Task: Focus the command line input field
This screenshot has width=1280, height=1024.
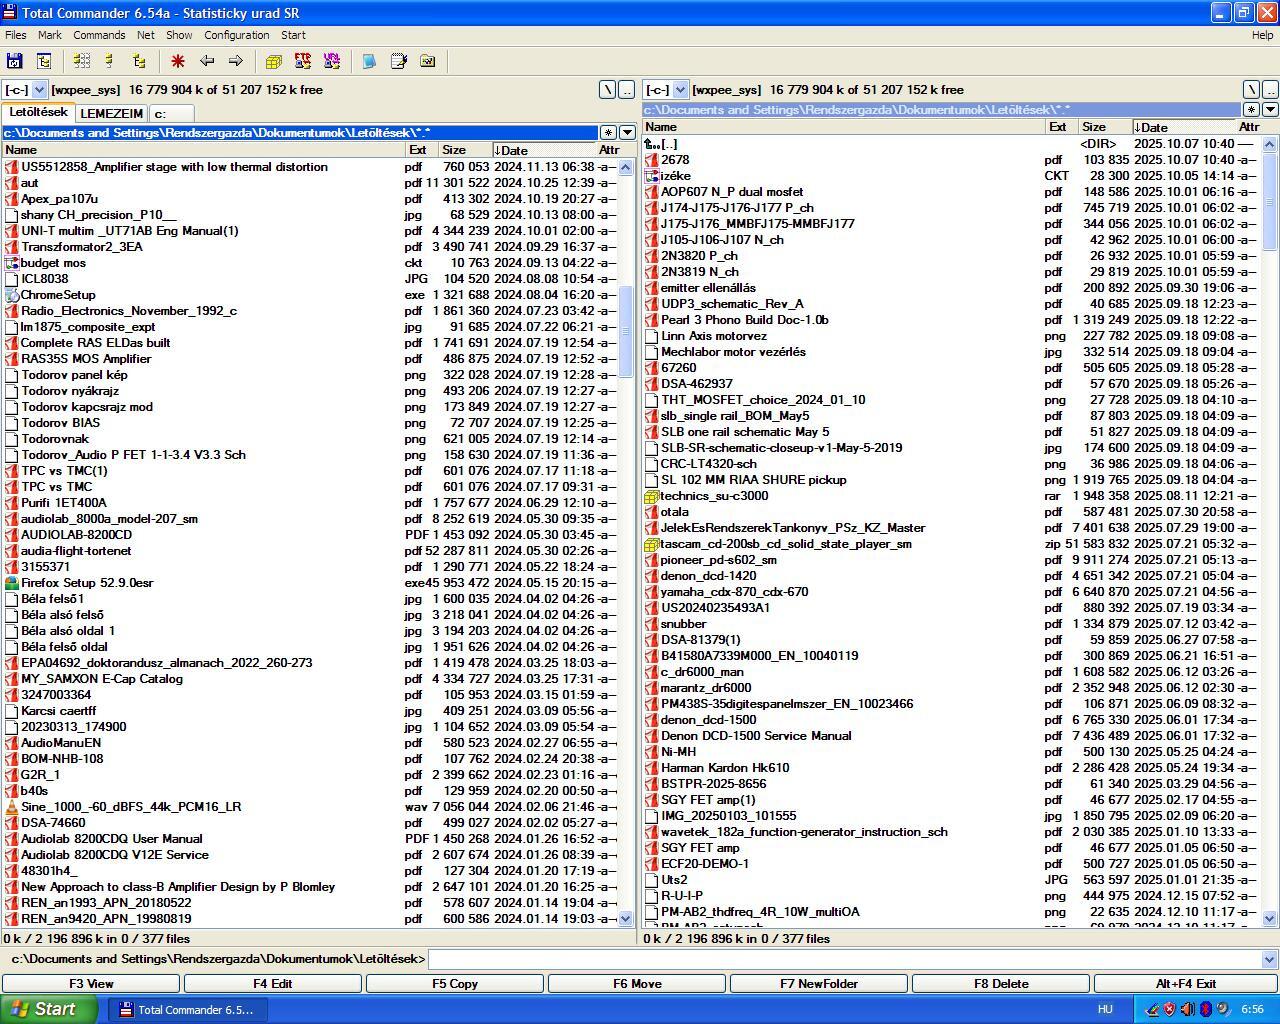Action: (x=845, y=960)
